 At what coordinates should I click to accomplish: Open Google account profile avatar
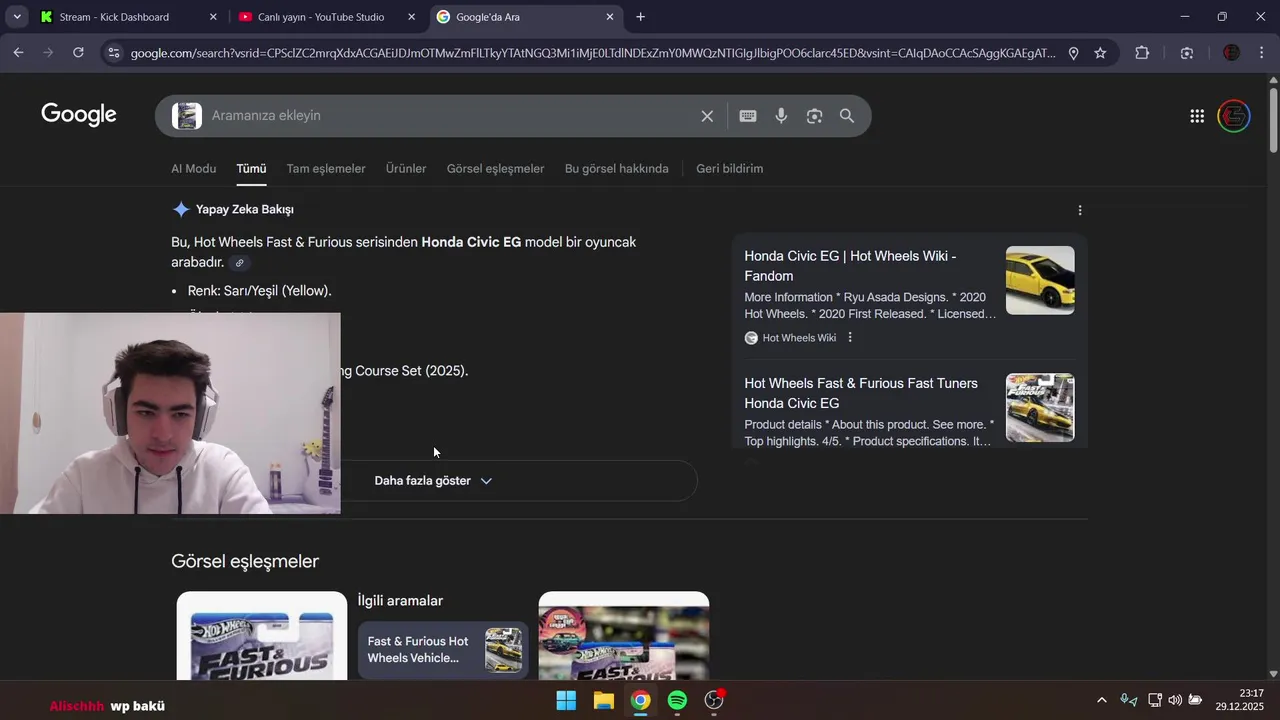[x=1234, y=116]
